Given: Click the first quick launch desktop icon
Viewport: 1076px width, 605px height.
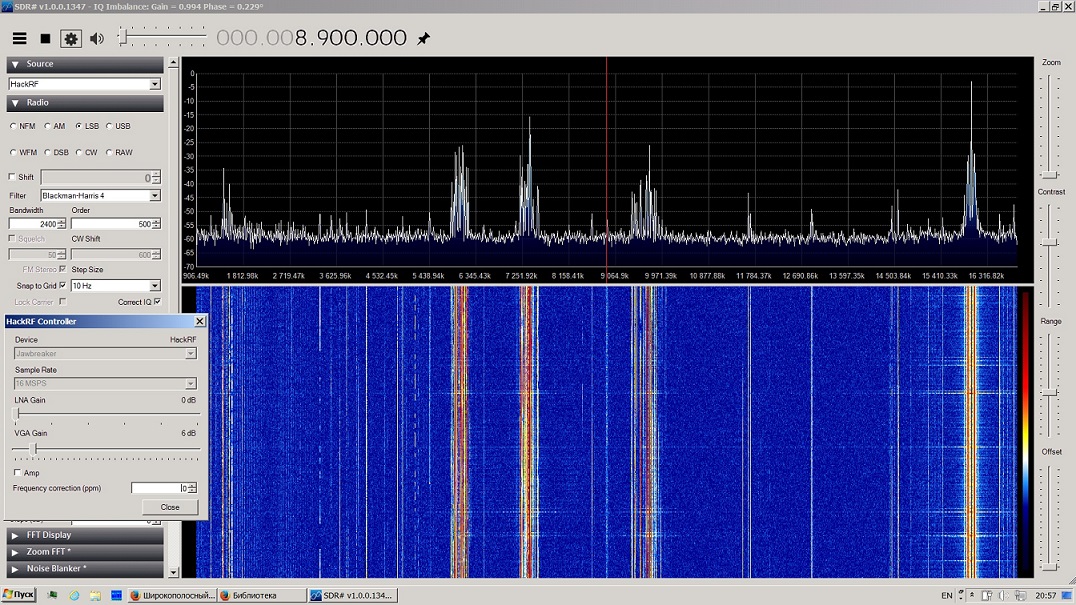Looking at the screenshot, I should (52, 595).
